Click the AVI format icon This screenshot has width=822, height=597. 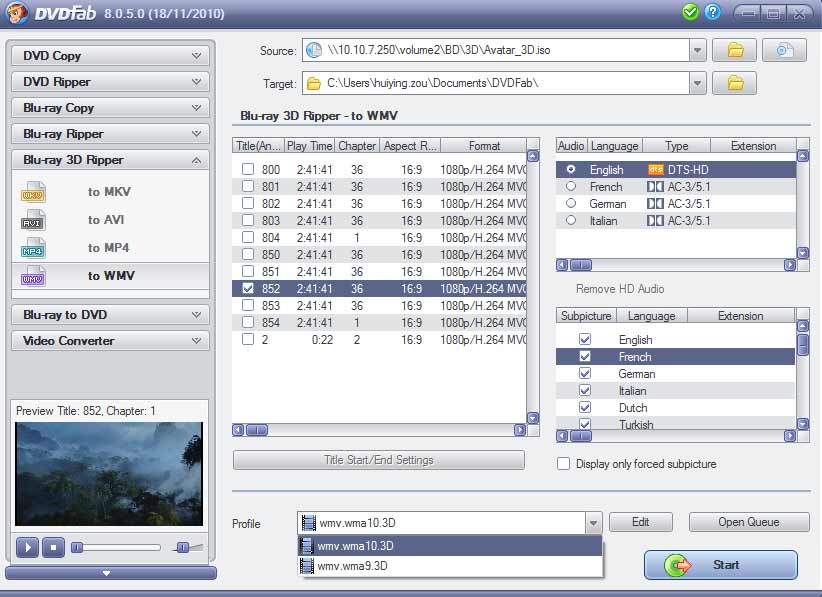tap(33, 220)
